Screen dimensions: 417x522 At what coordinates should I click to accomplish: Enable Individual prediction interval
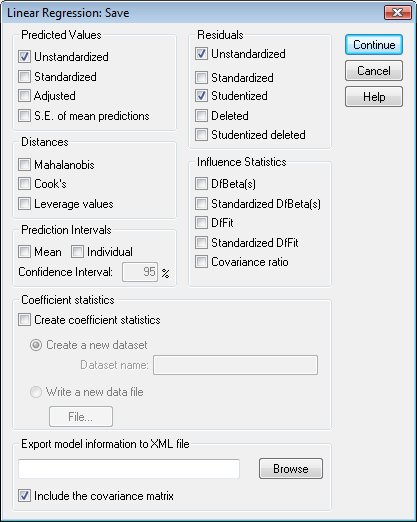77,252
